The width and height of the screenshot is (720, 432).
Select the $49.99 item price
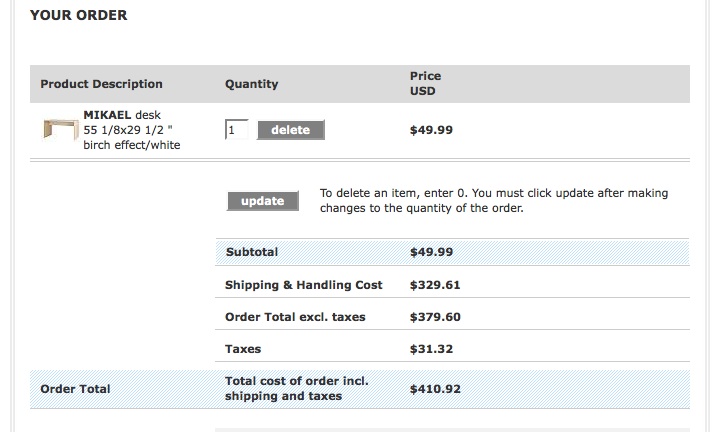(x=431, y=130)
